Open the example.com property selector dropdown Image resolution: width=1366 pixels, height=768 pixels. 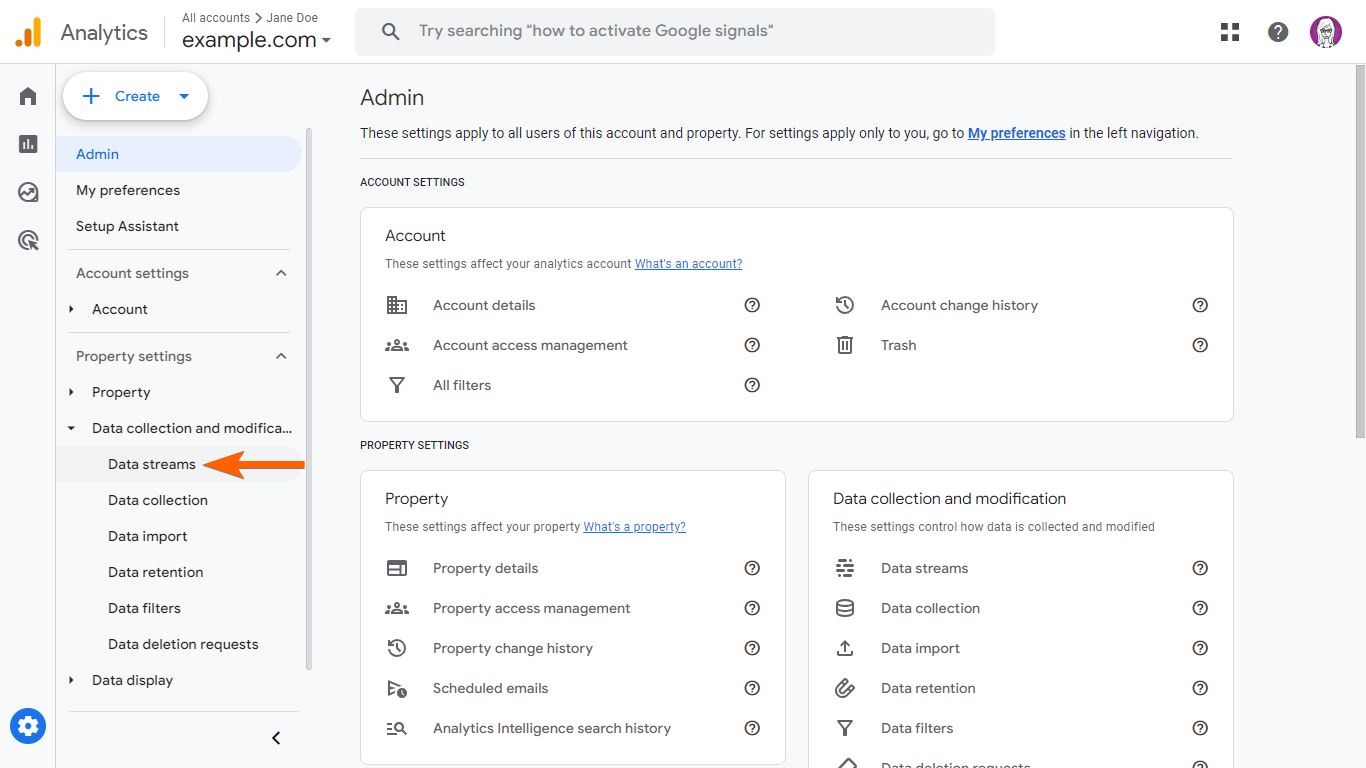[256, 41]
